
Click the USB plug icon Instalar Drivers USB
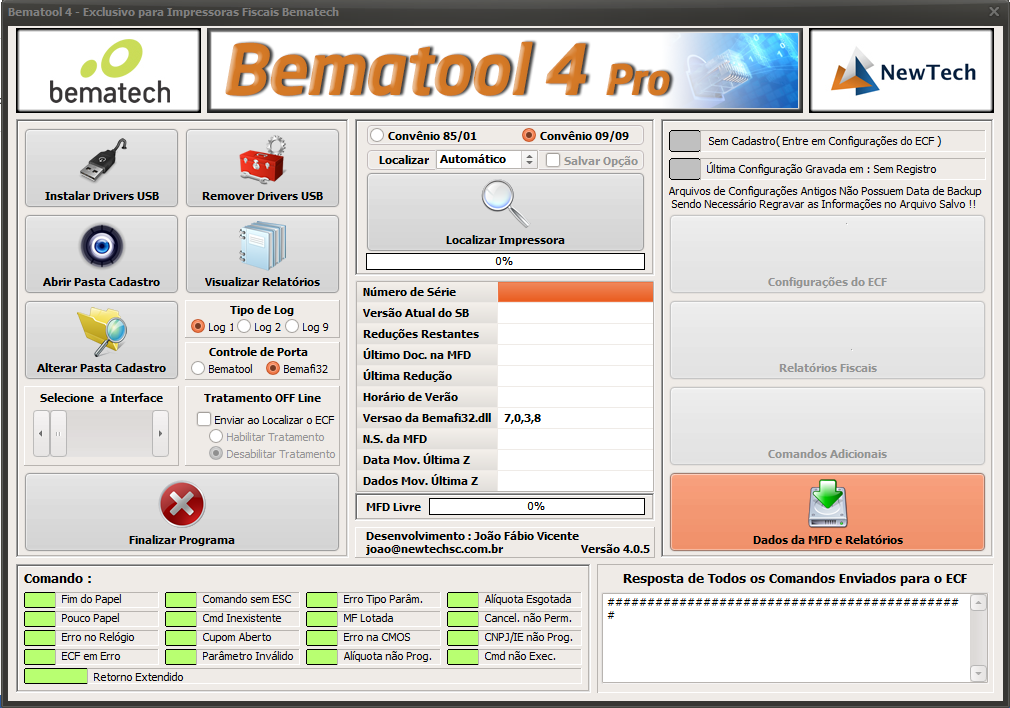[x=103, y=160]
